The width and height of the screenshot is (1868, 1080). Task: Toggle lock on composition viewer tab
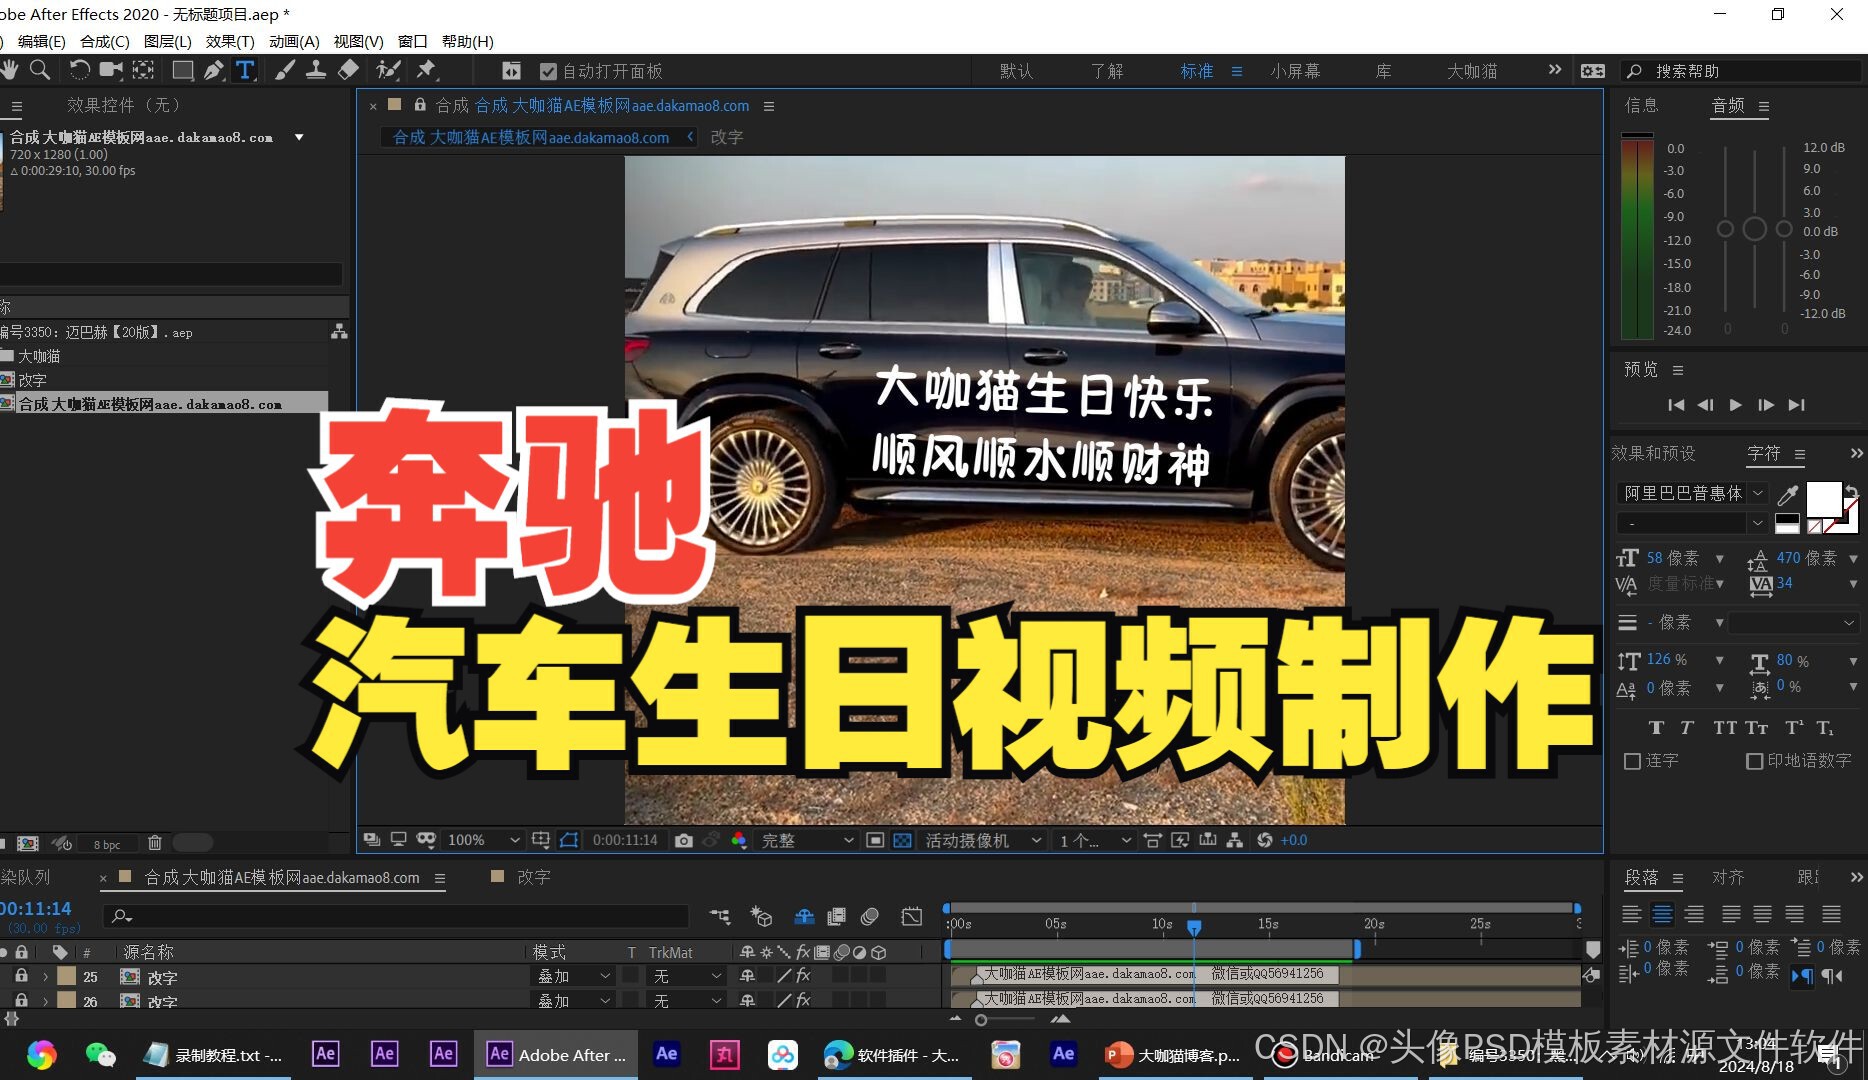[x=420, y=105]
